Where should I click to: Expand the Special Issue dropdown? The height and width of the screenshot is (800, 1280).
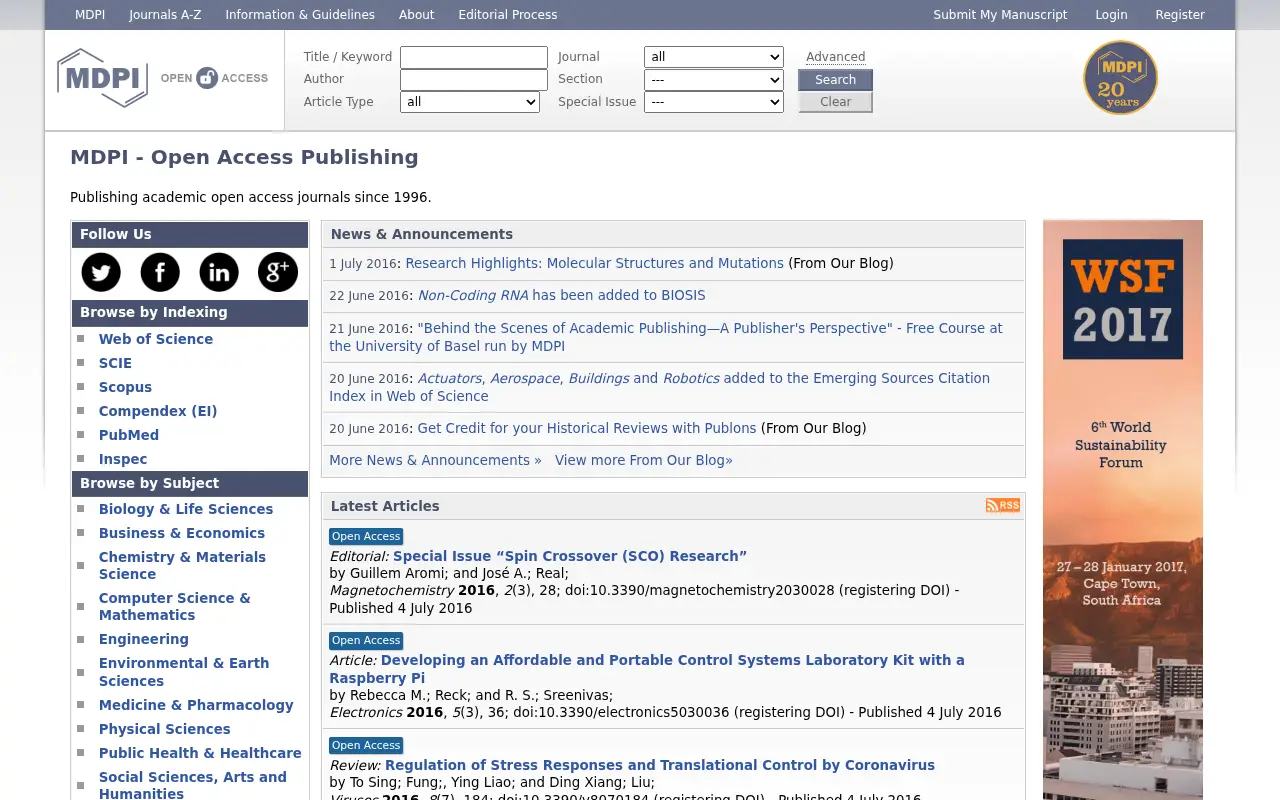point(714,102)
